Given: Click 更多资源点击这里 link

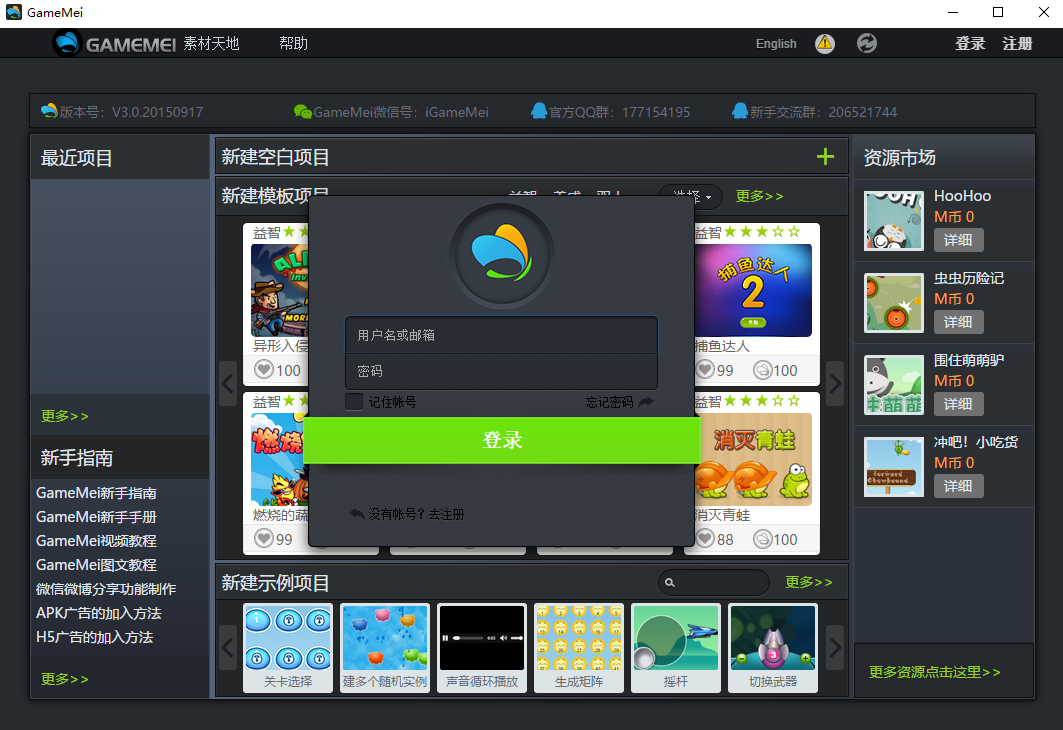Looking at the screenshot, I should (x=934, y=672).
